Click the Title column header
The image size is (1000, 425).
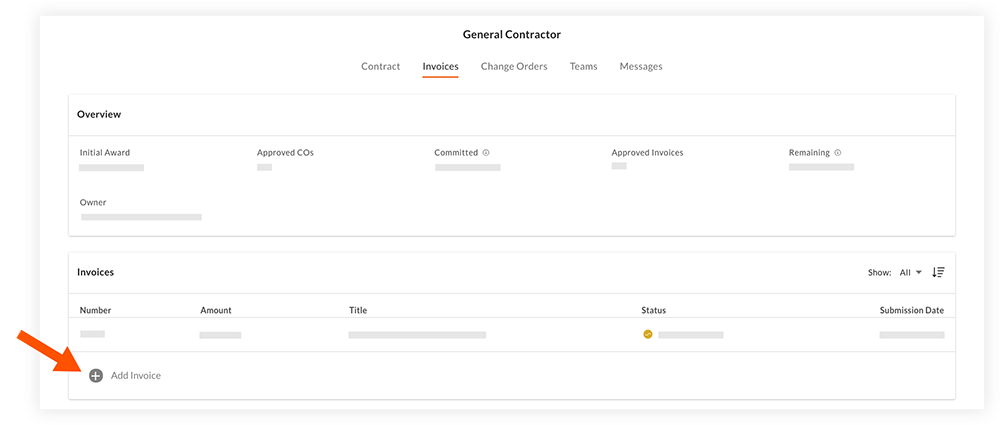[x=358, y=310]
